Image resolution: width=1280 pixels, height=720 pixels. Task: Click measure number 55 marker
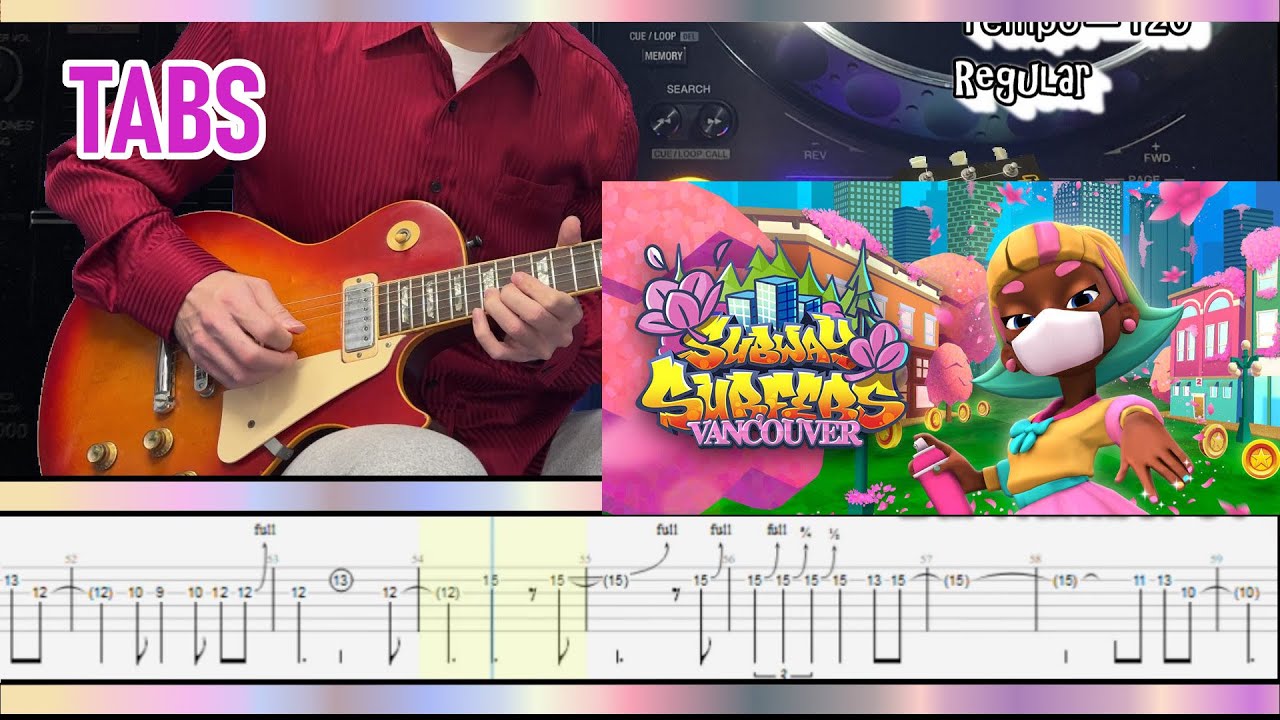coord(586,559)
